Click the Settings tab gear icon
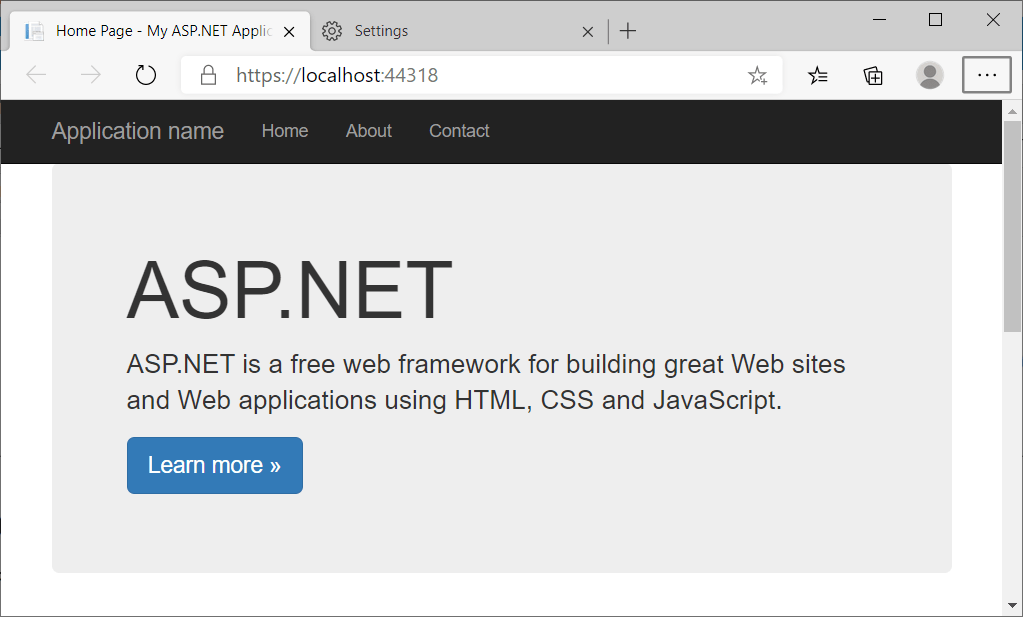Image resolution: width=1023 pixels, height=617 pixels. [332, 31]
